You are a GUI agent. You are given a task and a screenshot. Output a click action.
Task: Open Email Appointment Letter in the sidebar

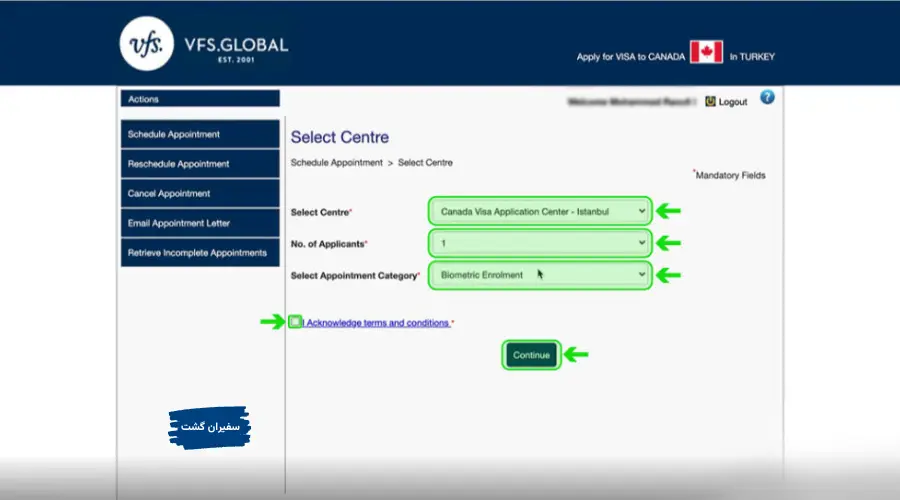click(200, 223)
